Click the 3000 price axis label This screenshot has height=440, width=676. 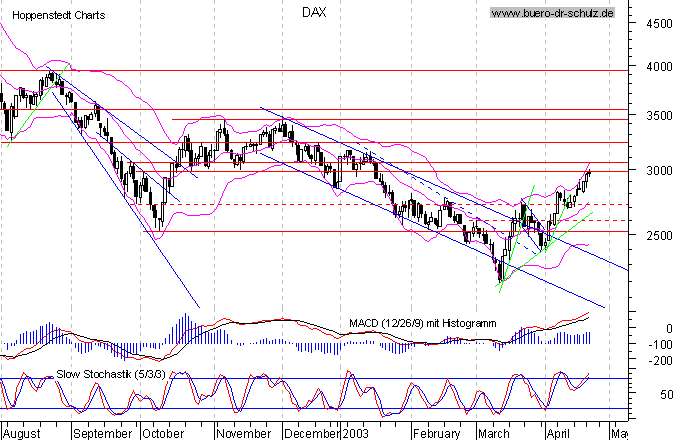tap(659, 171)
